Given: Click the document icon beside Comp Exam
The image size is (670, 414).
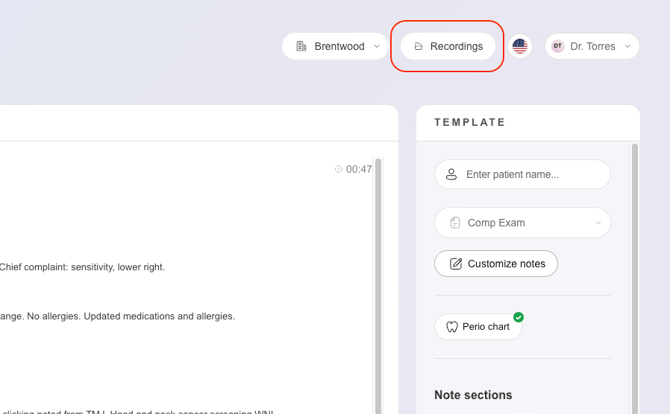Looking at the screenshot, I should [455, 223].
